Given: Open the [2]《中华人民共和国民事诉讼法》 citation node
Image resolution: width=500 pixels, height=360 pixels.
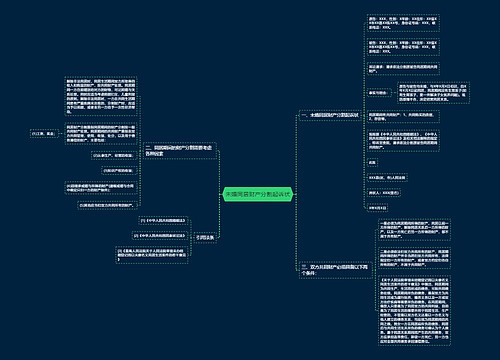Looking at the screenshot, I should click(159, 236).
